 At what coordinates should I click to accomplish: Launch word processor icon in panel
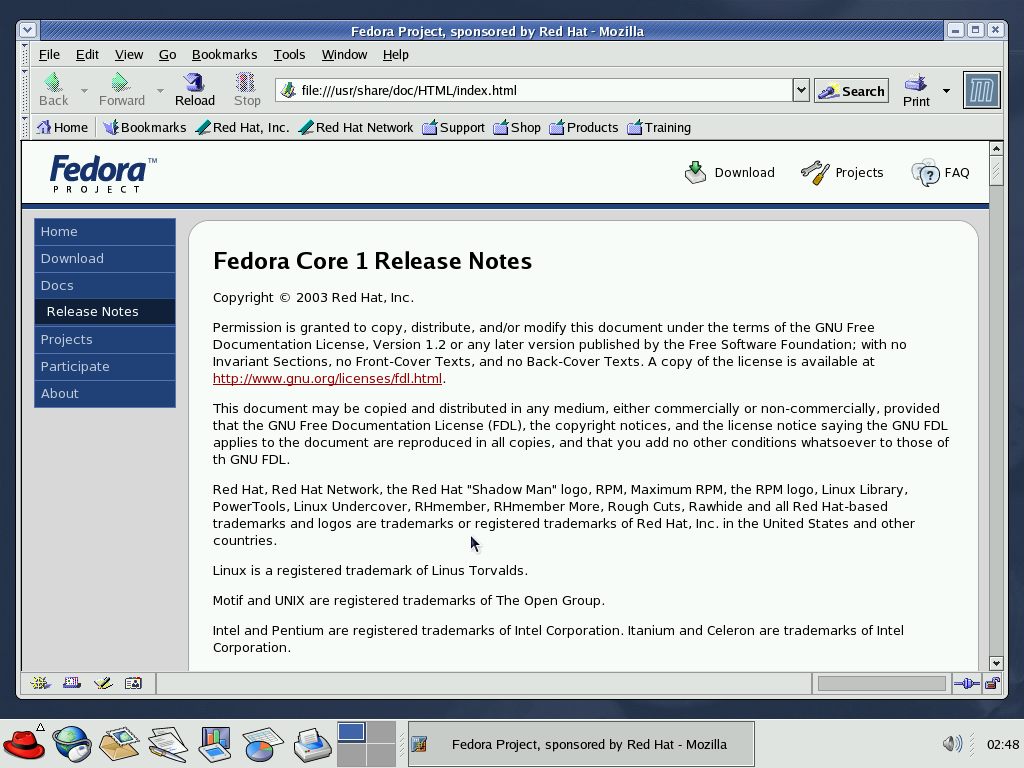click(168, 744)
